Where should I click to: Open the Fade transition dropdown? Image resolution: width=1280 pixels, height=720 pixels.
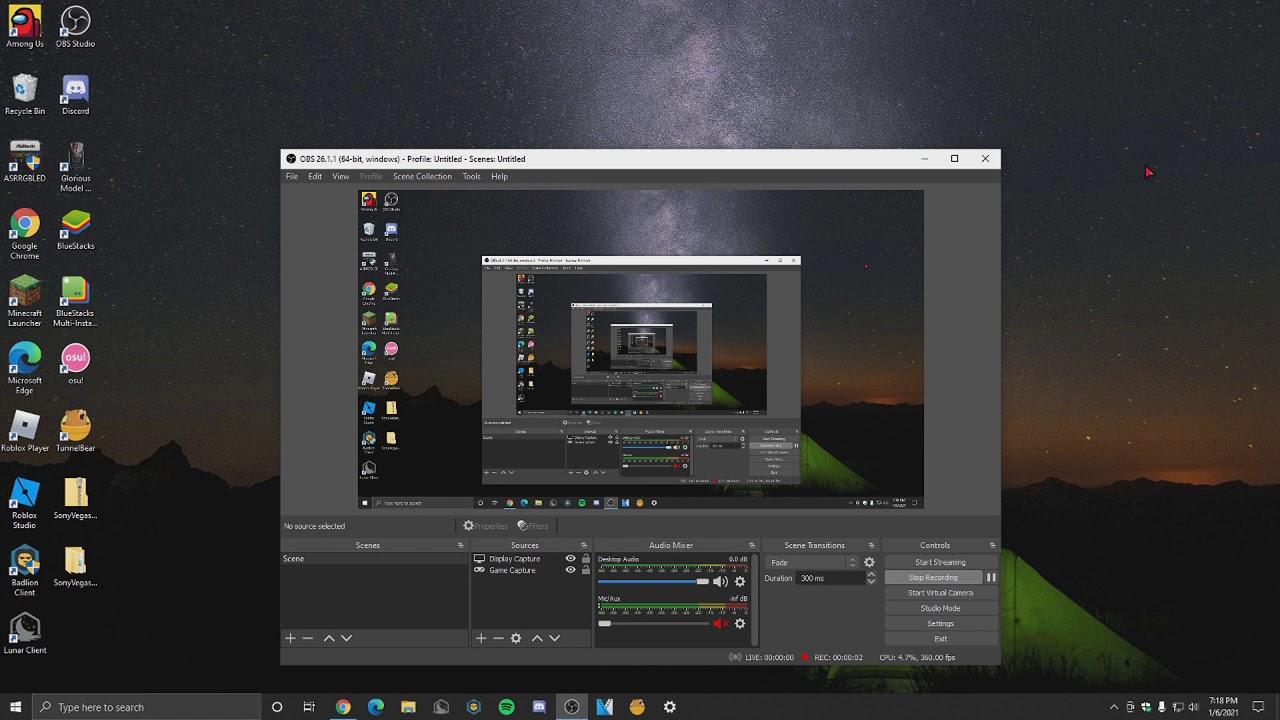pos(812,562)
